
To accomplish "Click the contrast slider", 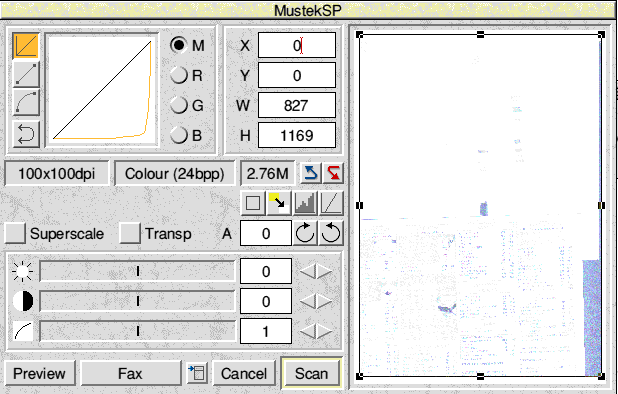I will 138,301.
